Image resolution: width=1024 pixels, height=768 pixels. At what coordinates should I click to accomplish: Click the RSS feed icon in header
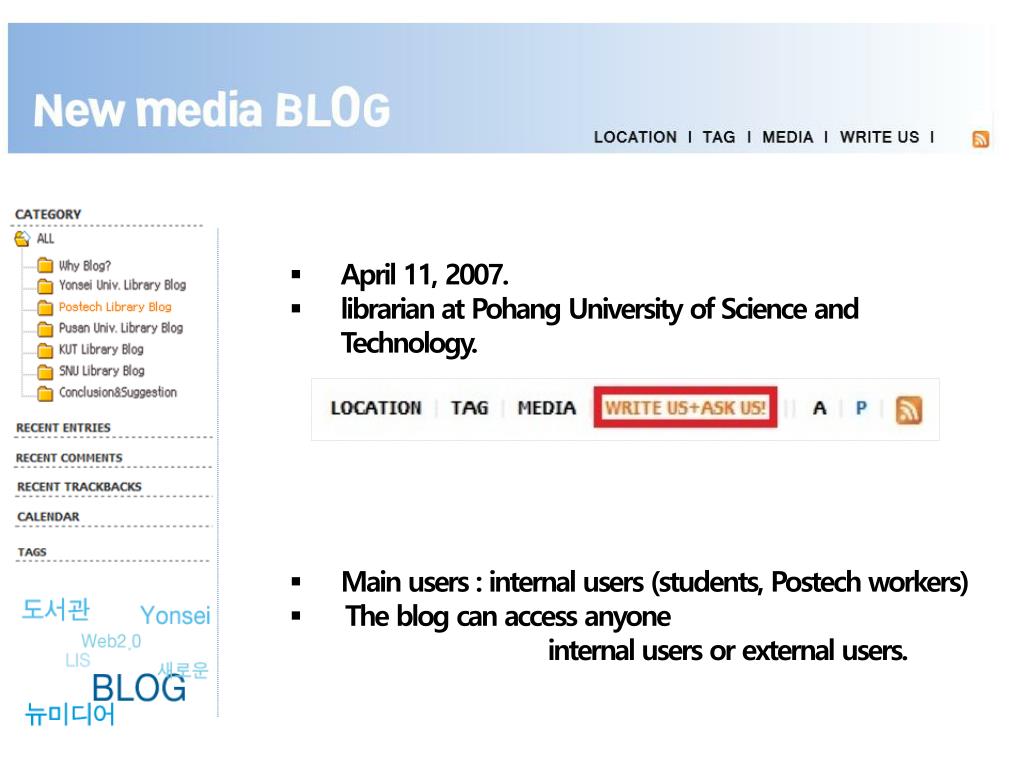tap(980, 139)
